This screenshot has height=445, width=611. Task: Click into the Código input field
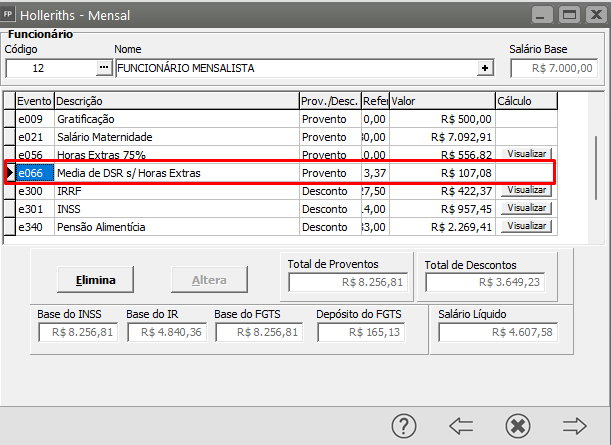point(50,68)
